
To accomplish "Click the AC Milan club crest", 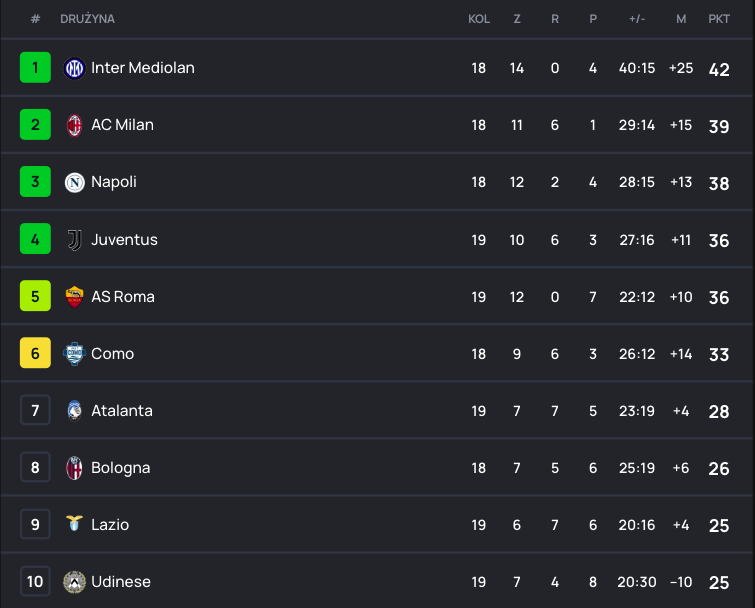I will pyautogui.click(x=74, y=125).
